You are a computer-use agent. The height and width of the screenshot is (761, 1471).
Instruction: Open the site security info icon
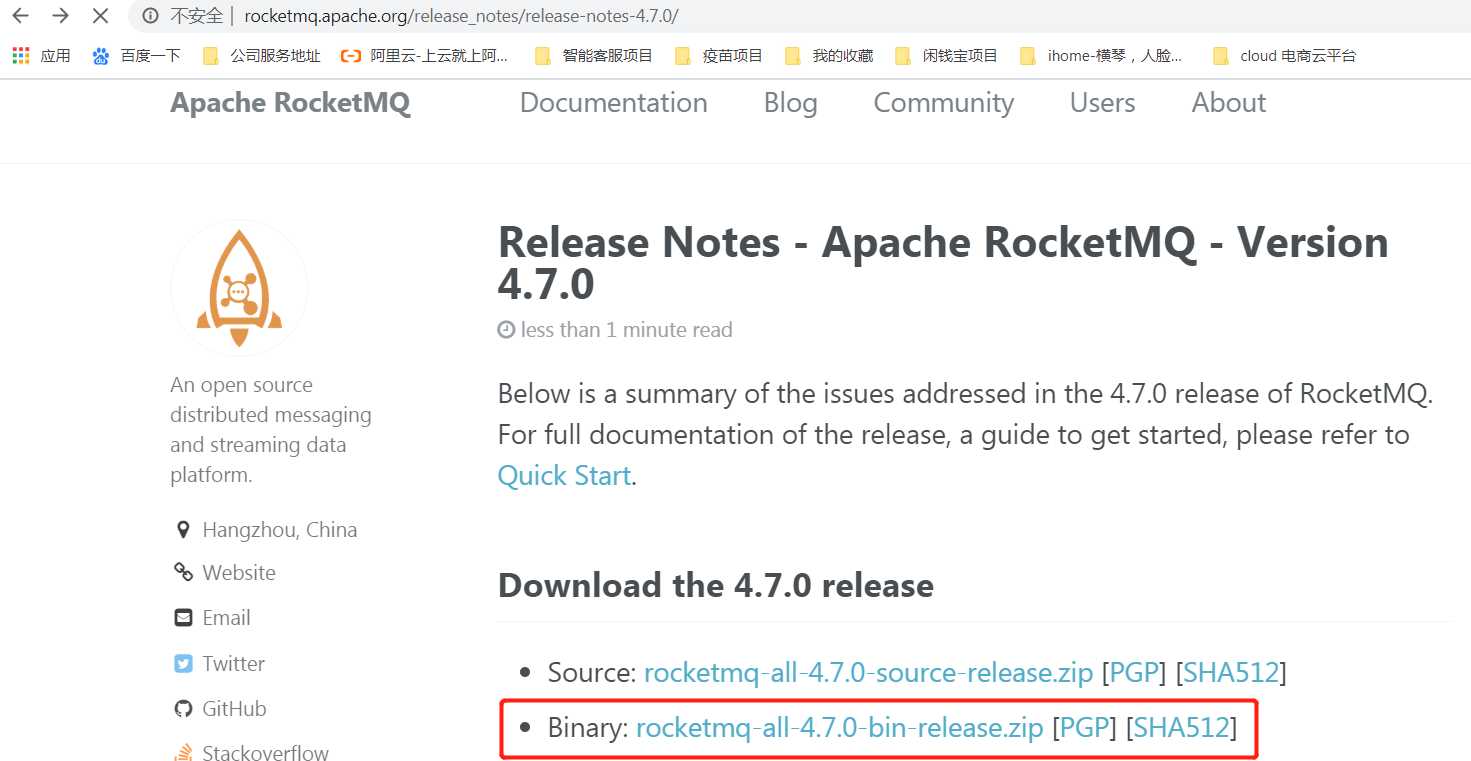(151, 16)
